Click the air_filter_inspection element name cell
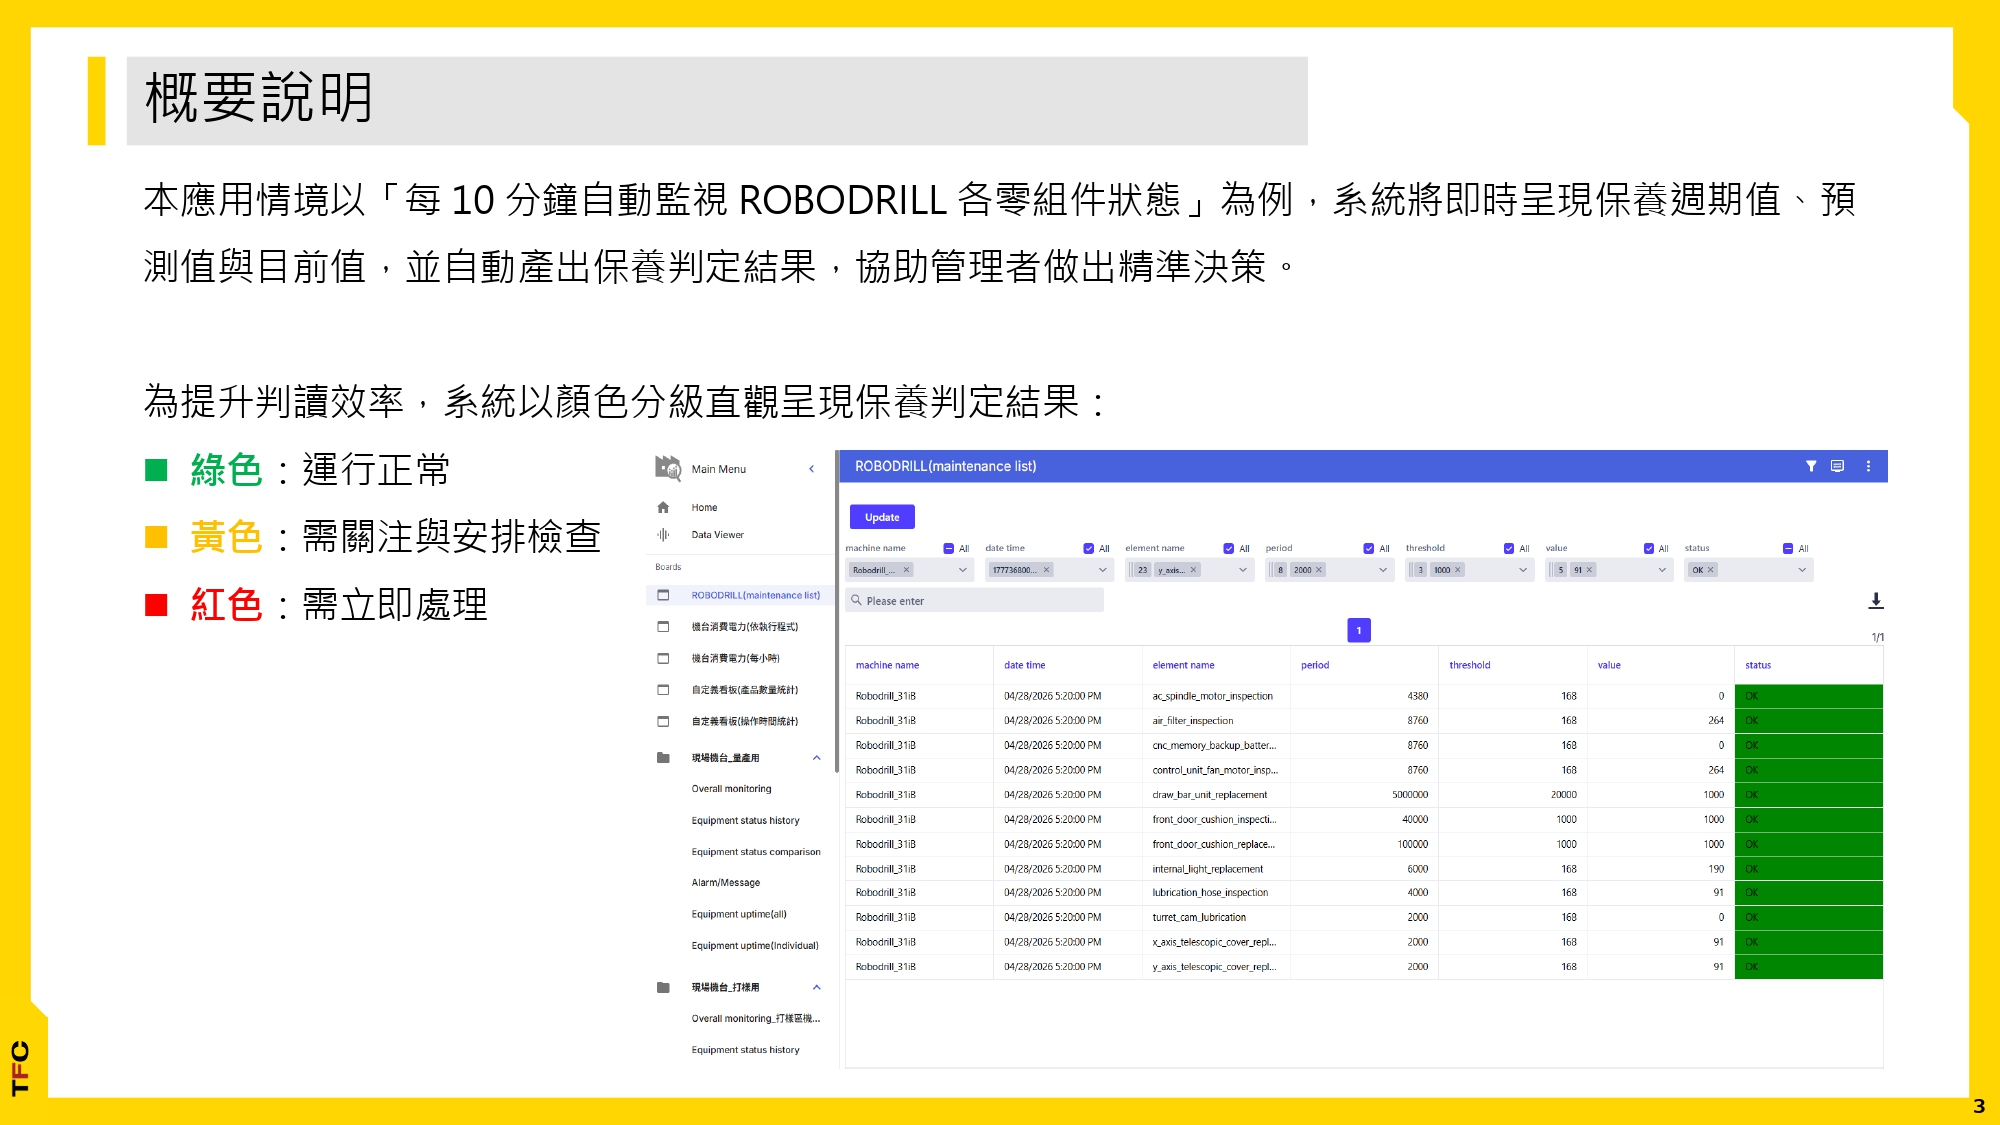2000x1125 pixels. pyautogui.click(x=1215, y=721)
